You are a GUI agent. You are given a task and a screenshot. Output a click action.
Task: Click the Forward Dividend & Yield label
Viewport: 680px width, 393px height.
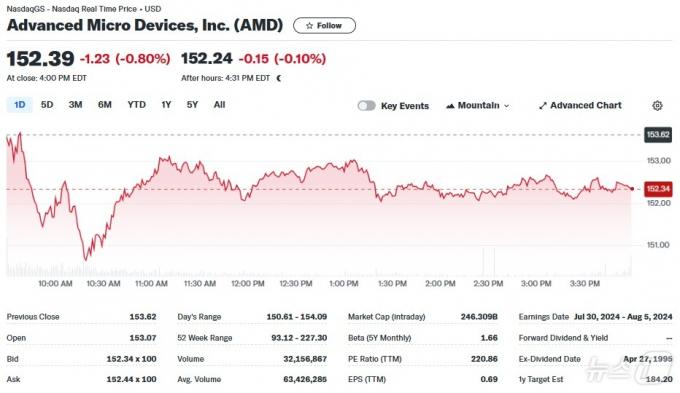pyautogui.click(x=563, y=338)
